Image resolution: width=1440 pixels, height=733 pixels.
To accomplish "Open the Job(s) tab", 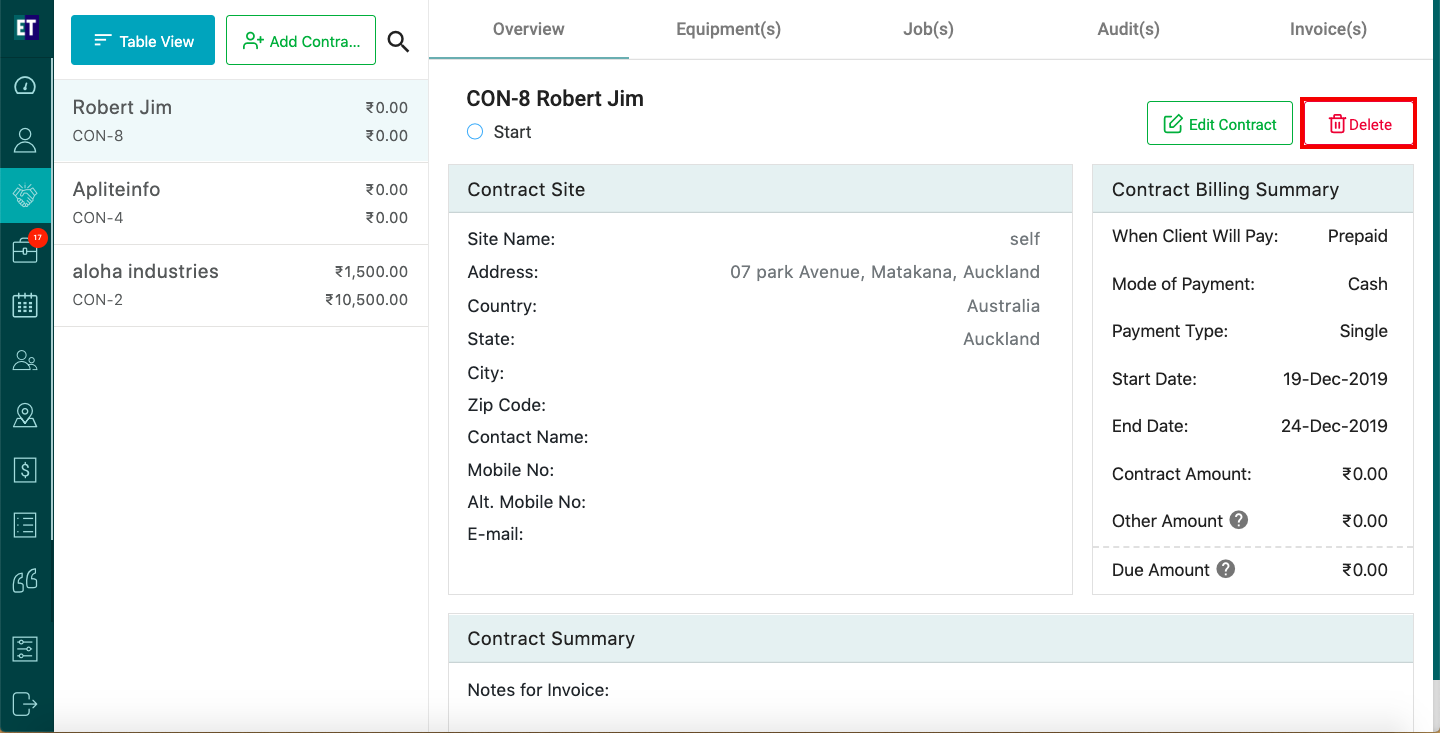I will (x=929, y=29).
